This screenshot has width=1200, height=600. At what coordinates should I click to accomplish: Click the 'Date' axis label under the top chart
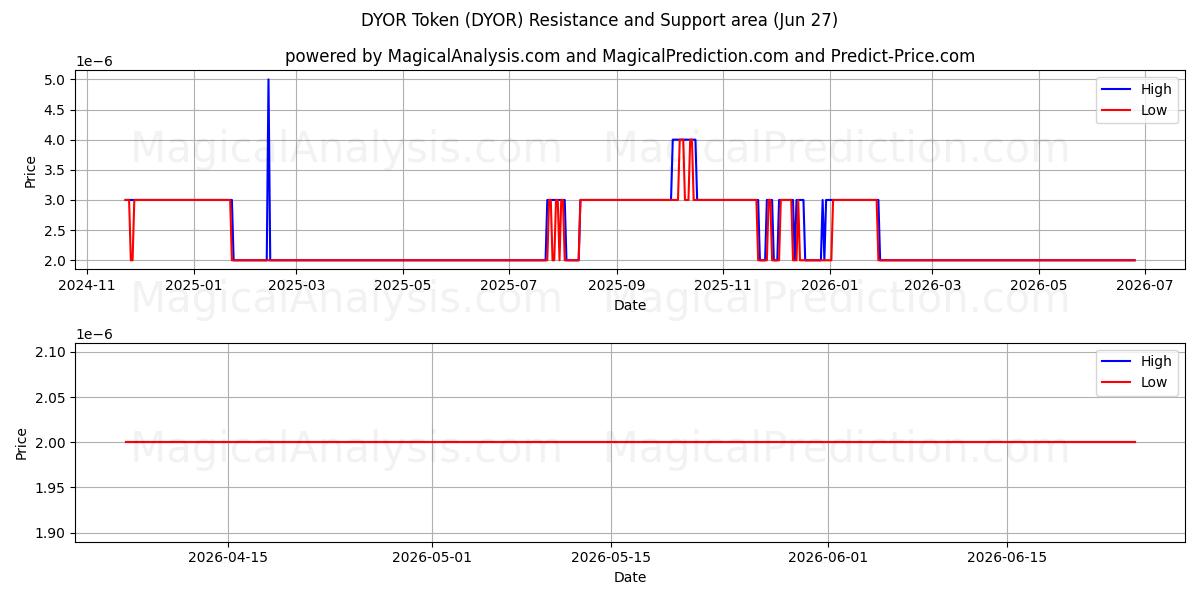click(630, 305)
